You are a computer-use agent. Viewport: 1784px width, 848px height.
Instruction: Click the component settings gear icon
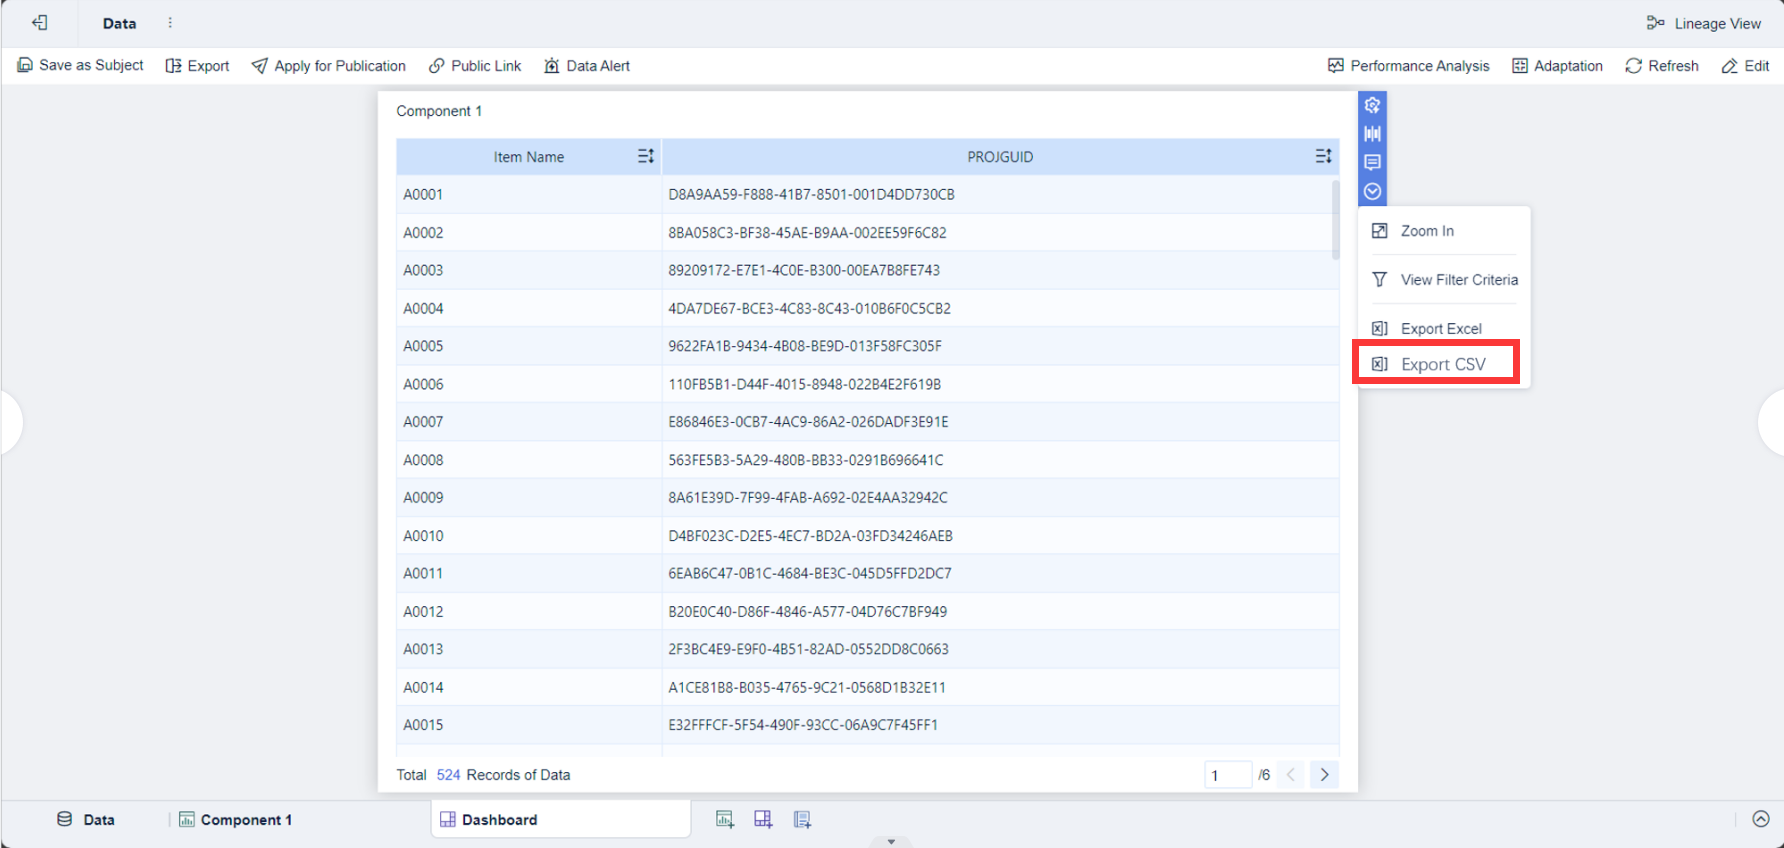[1372, 105]
